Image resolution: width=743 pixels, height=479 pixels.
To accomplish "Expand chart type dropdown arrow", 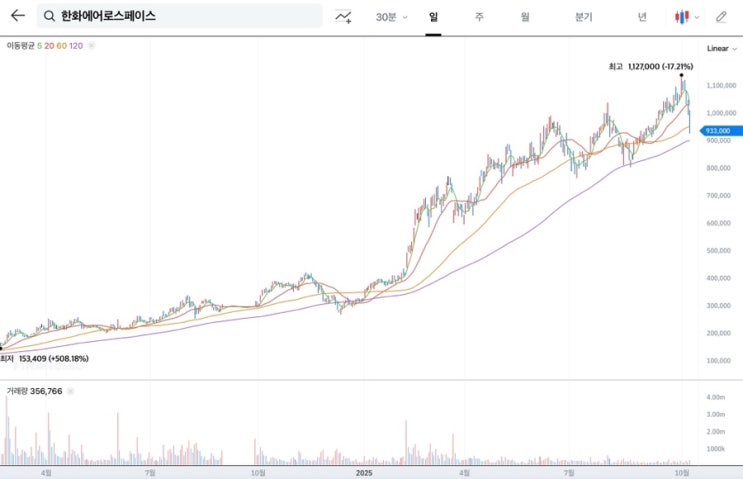I will (697, 17).
